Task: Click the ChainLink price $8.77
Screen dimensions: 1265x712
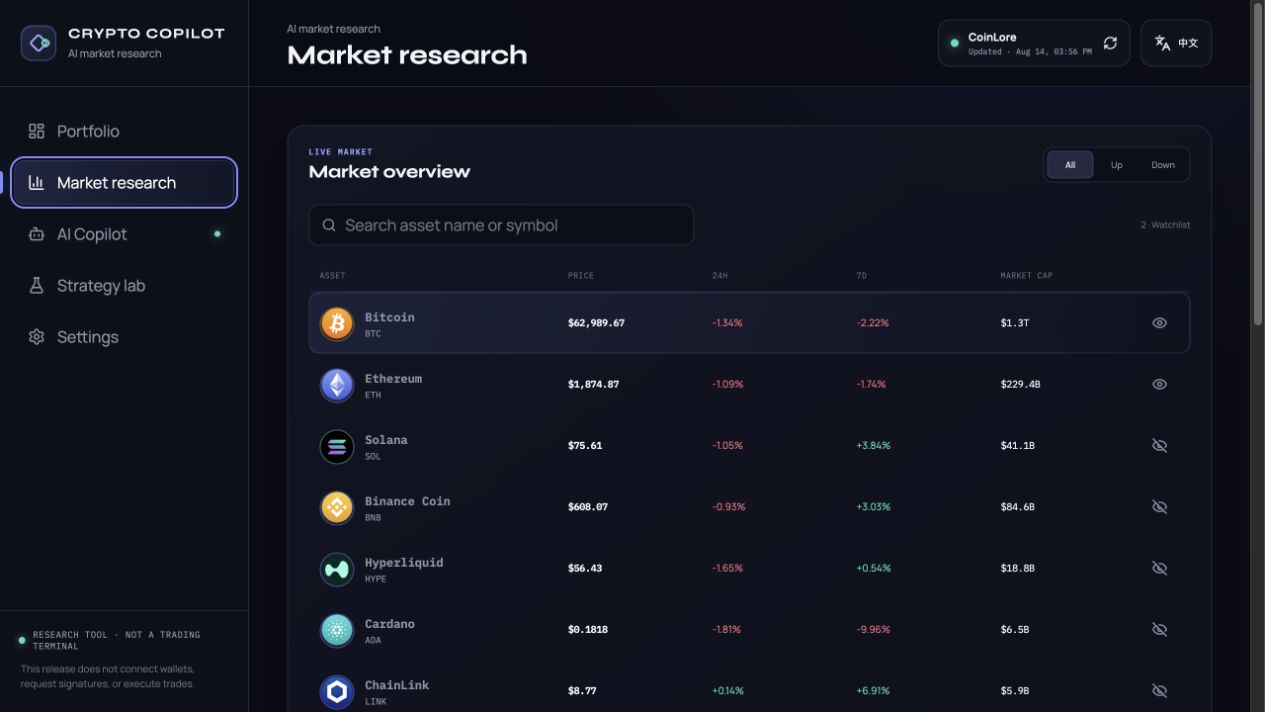Action: pyautogui.click(x=582, y=690)
